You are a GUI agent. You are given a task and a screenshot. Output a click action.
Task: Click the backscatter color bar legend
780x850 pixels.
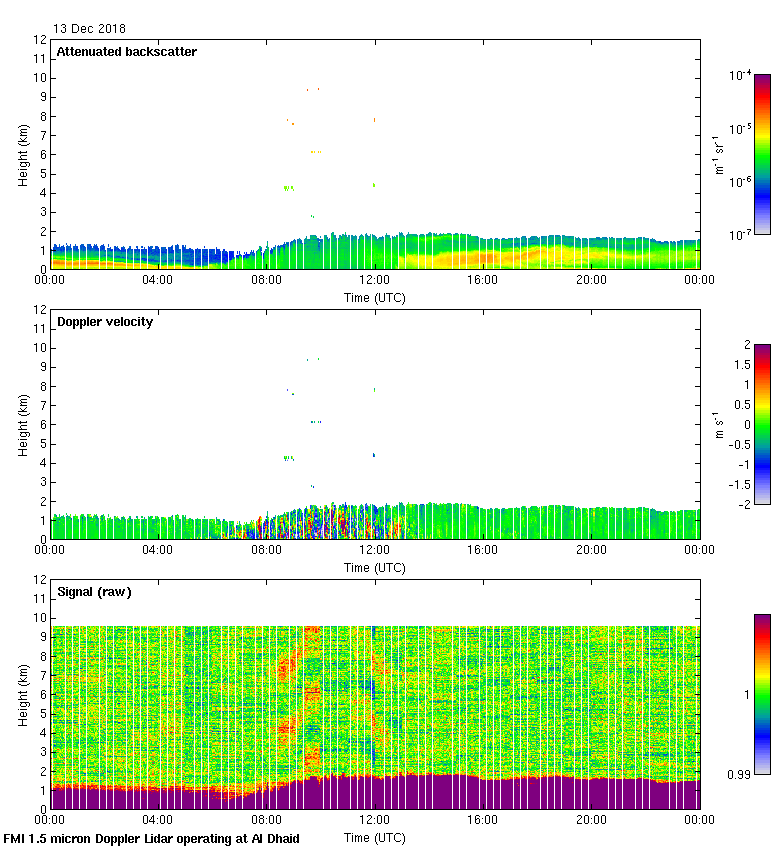tap(762, 154)
